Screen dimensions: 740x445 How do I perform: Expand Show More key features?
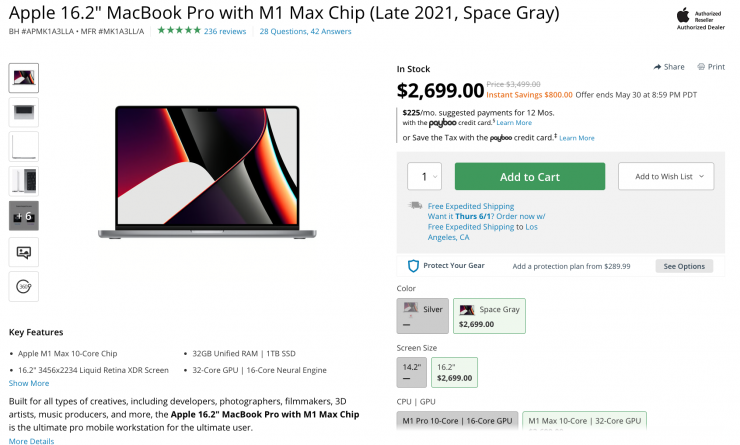click(x=29, y=383)
